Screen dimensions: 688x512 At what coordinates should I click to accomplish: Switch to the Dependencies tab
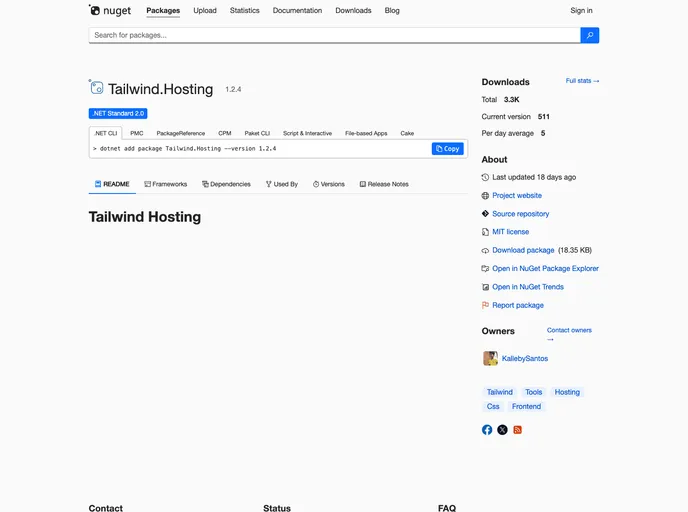226,184
